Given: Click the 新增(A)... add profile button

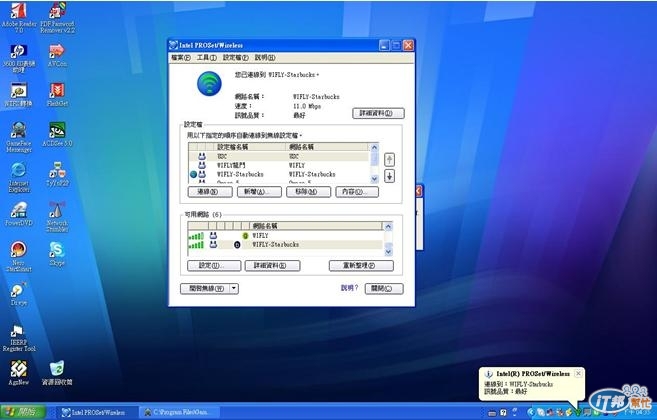Looking at the screenshot, I should pos(259,192).
